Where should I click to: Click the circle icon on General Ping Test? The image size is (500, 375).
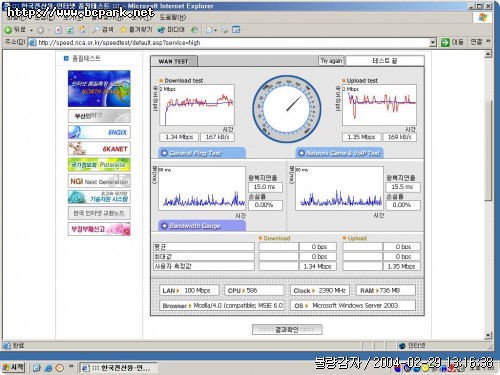coord(164,153)
